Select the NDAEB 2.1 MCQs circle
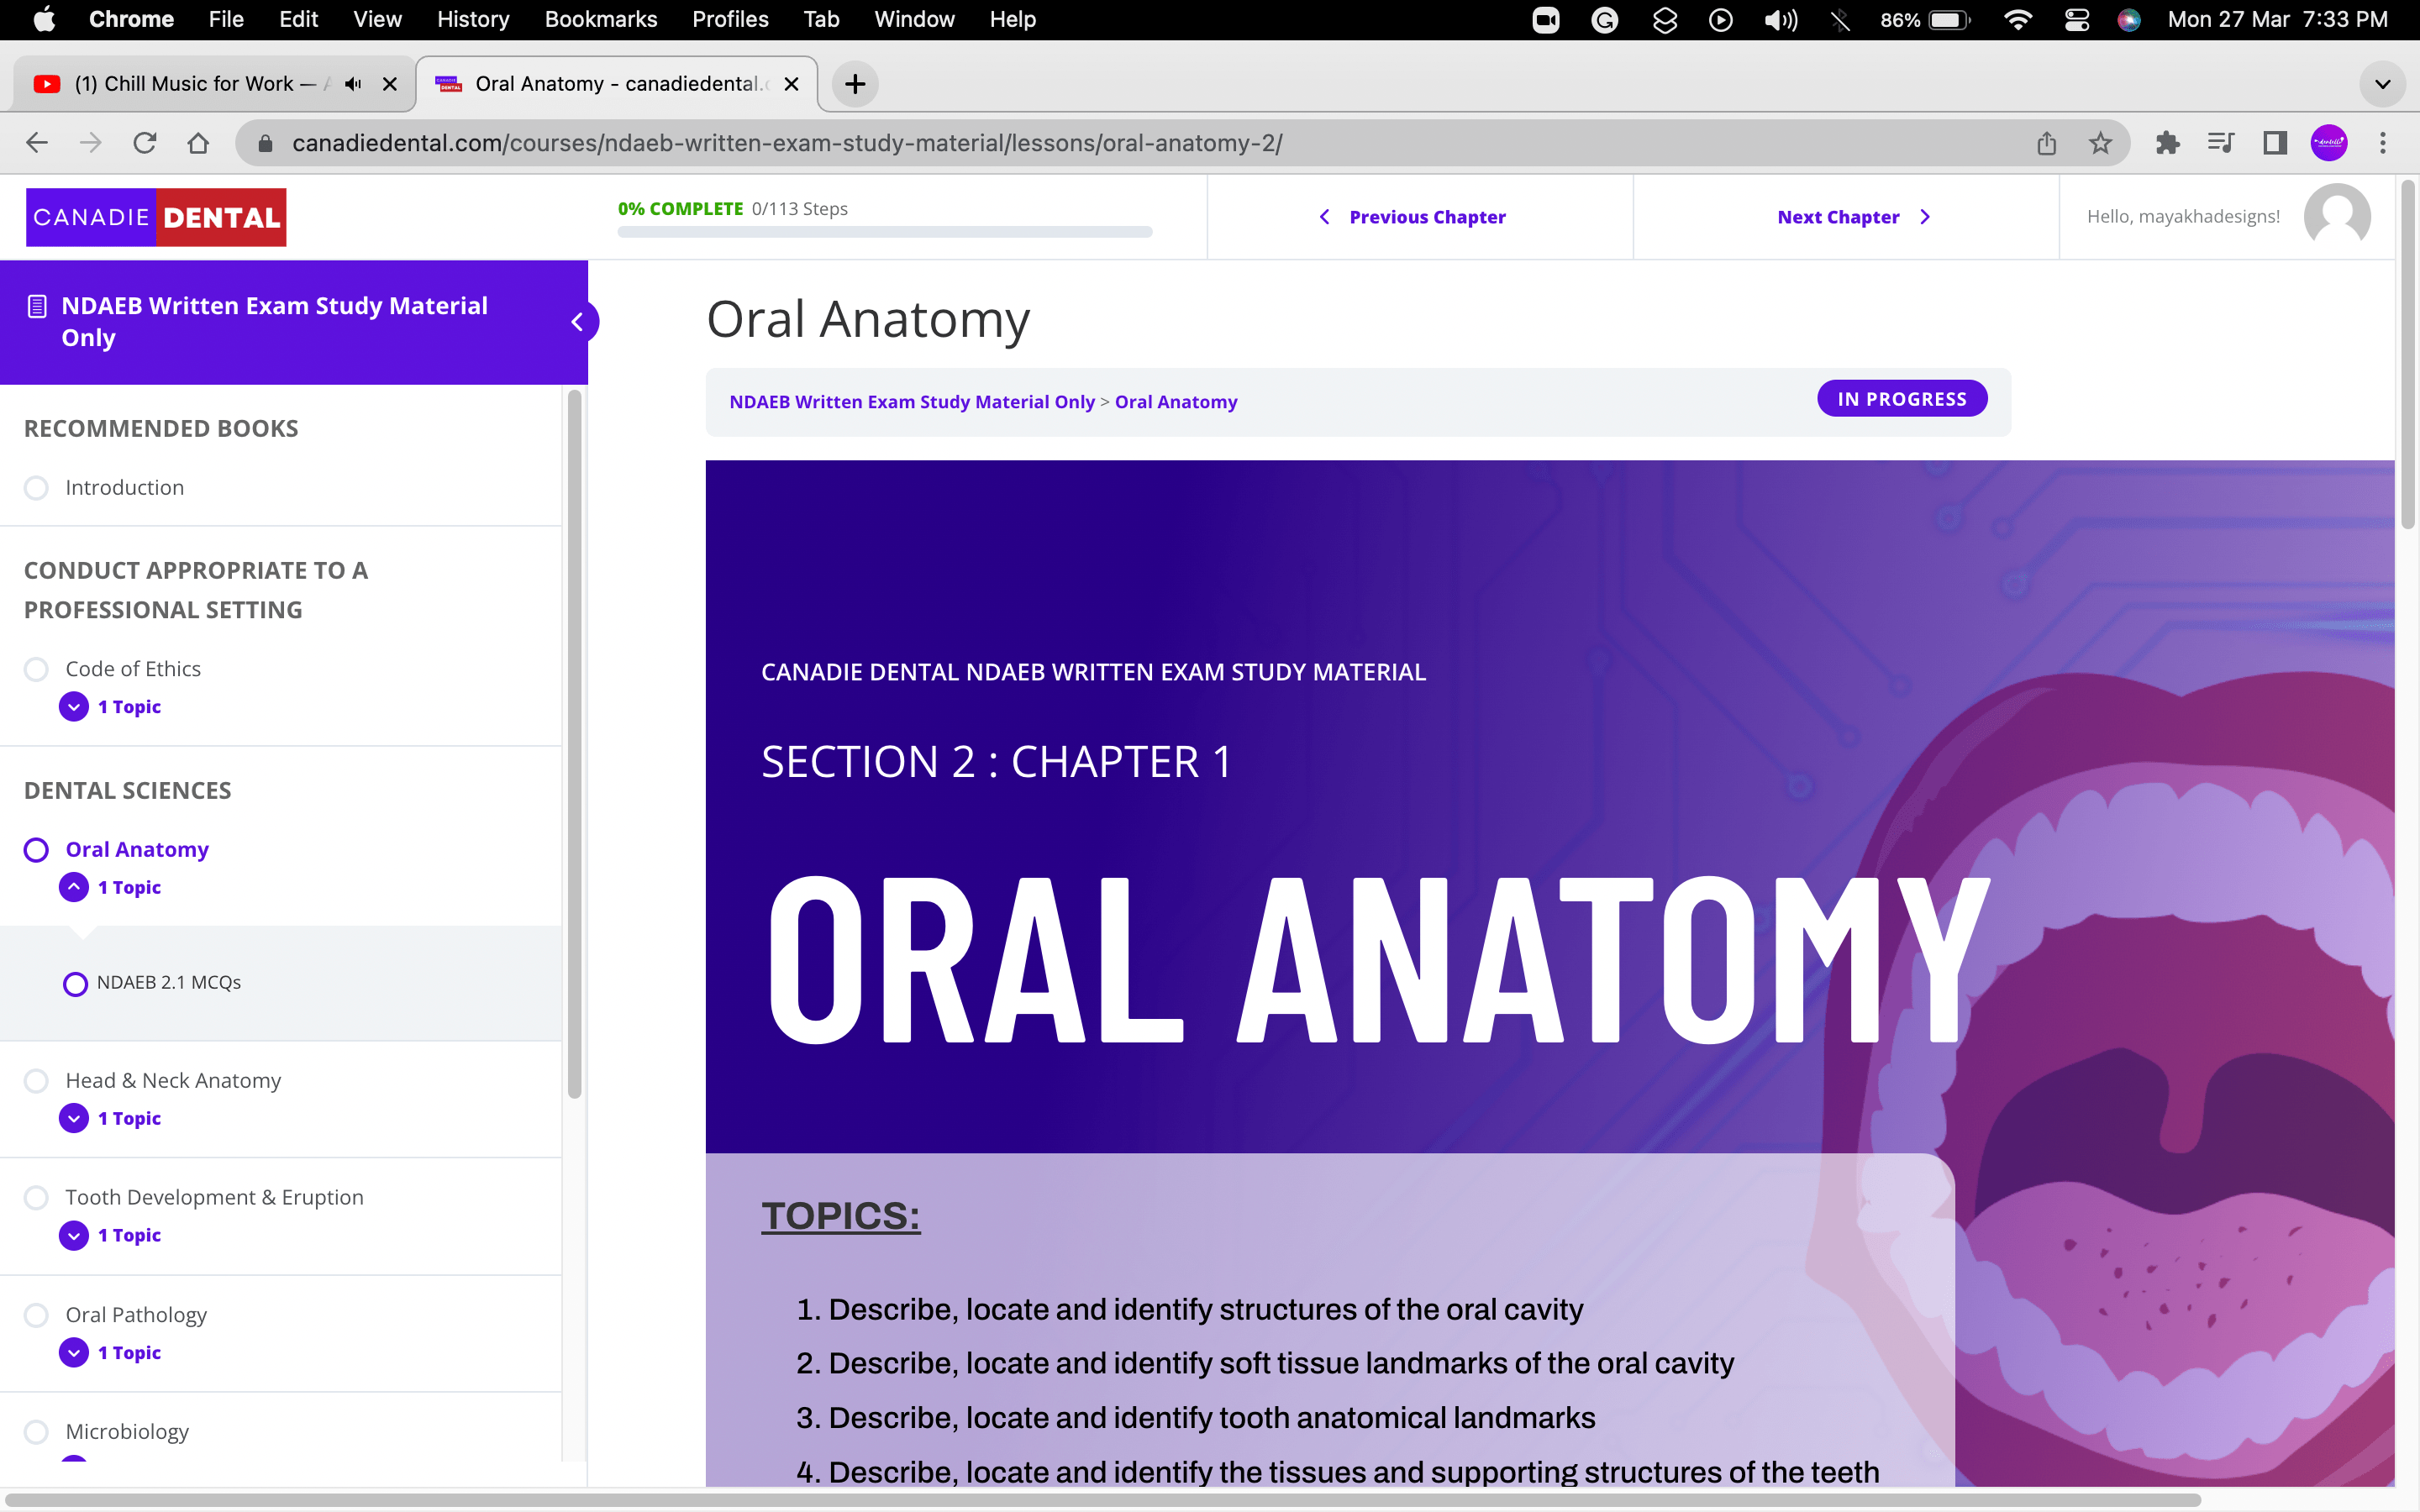This screenshot has width=2420, height=1512. tap(75, 983)
